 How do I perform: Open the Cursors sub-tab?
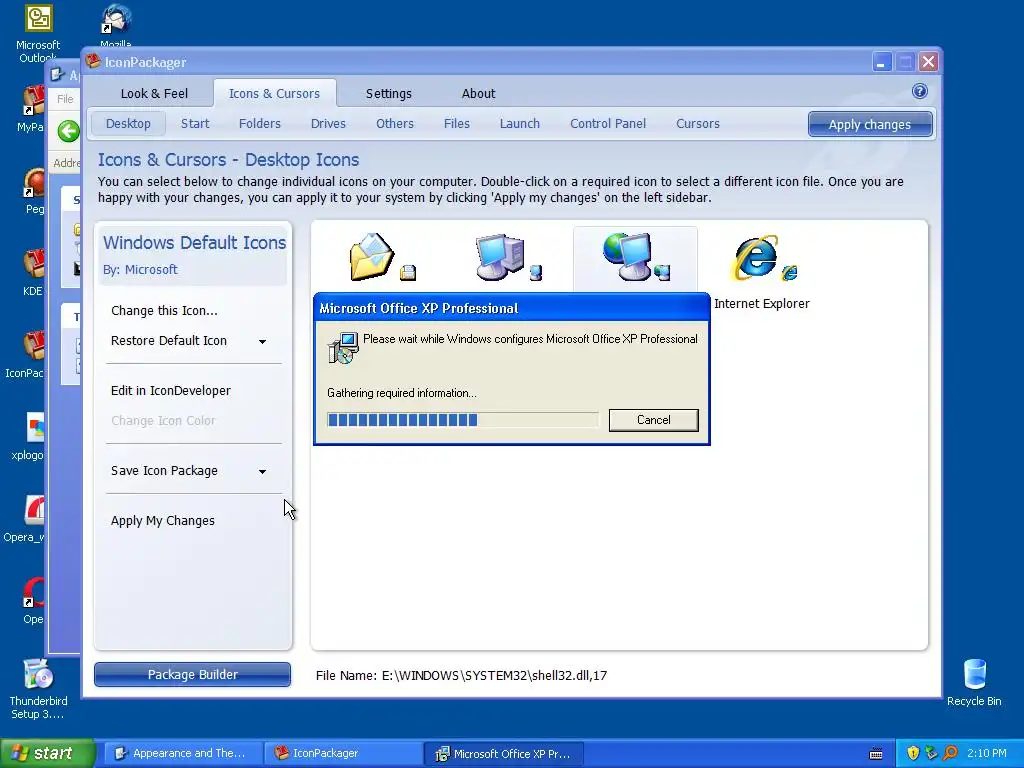[x=697, y=123]
